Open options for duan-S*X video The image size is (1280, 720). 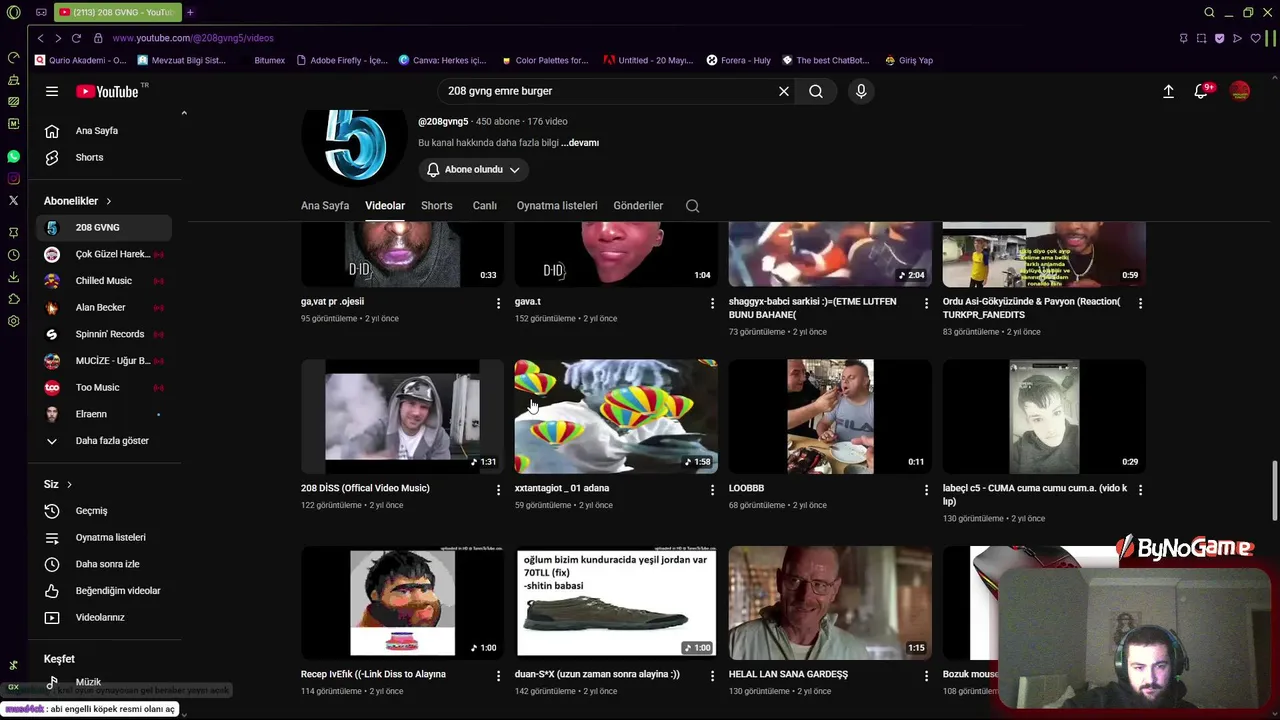click(712, 676)
